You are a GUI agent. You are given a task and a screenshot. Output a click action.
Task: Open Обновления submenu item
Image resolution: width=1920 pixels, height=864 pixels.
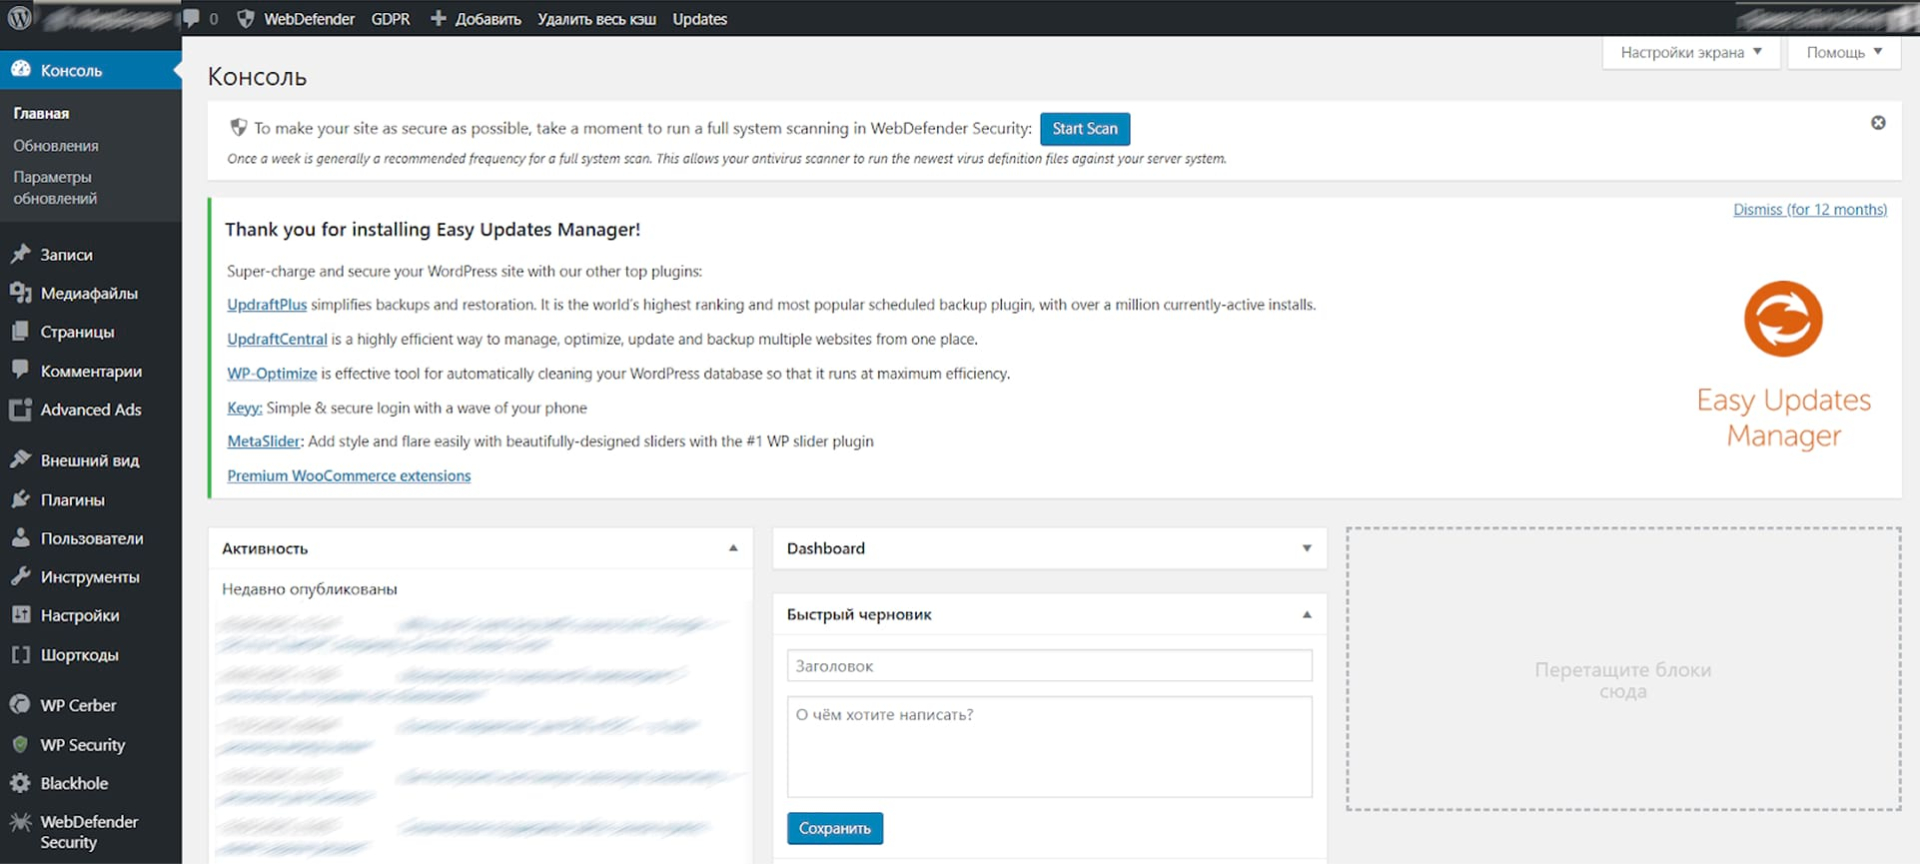click(56, 145)
